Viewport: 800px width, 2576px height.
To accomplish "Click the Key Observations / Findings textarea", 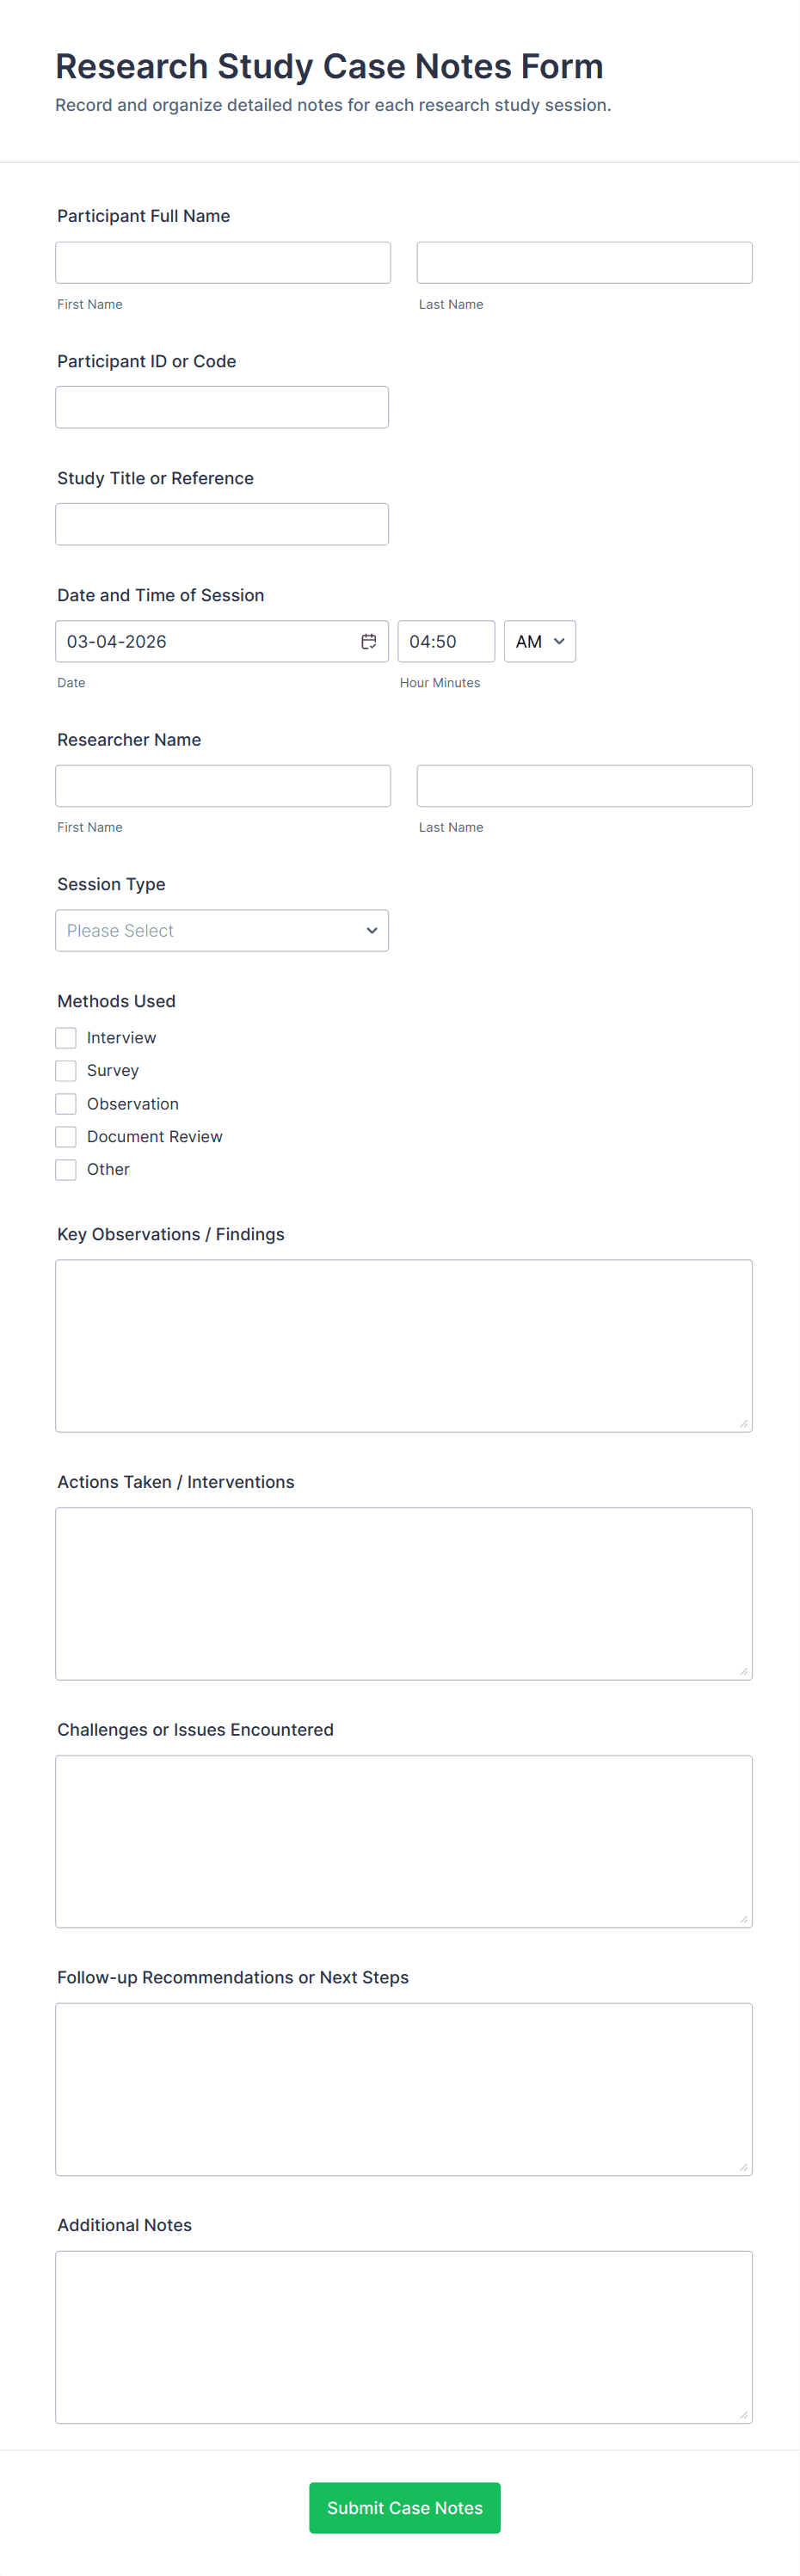I will coord(404,1345).
